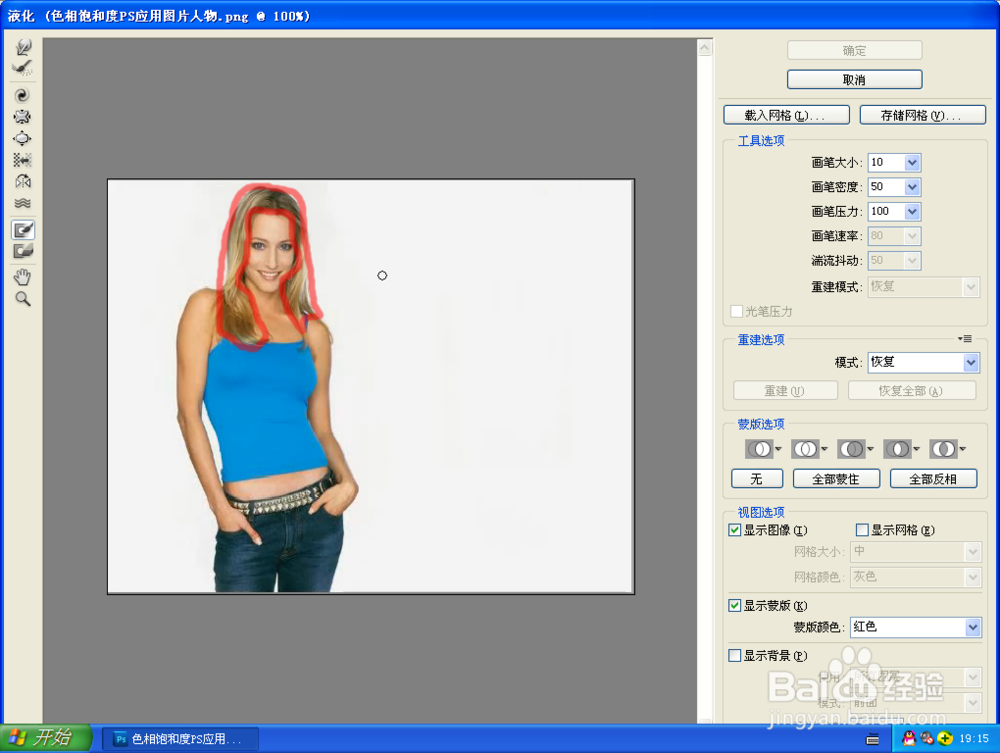Viewport: 1000px width, 753px height.
Task: Click the woman's photo in preview
Action: pos(371,386)
